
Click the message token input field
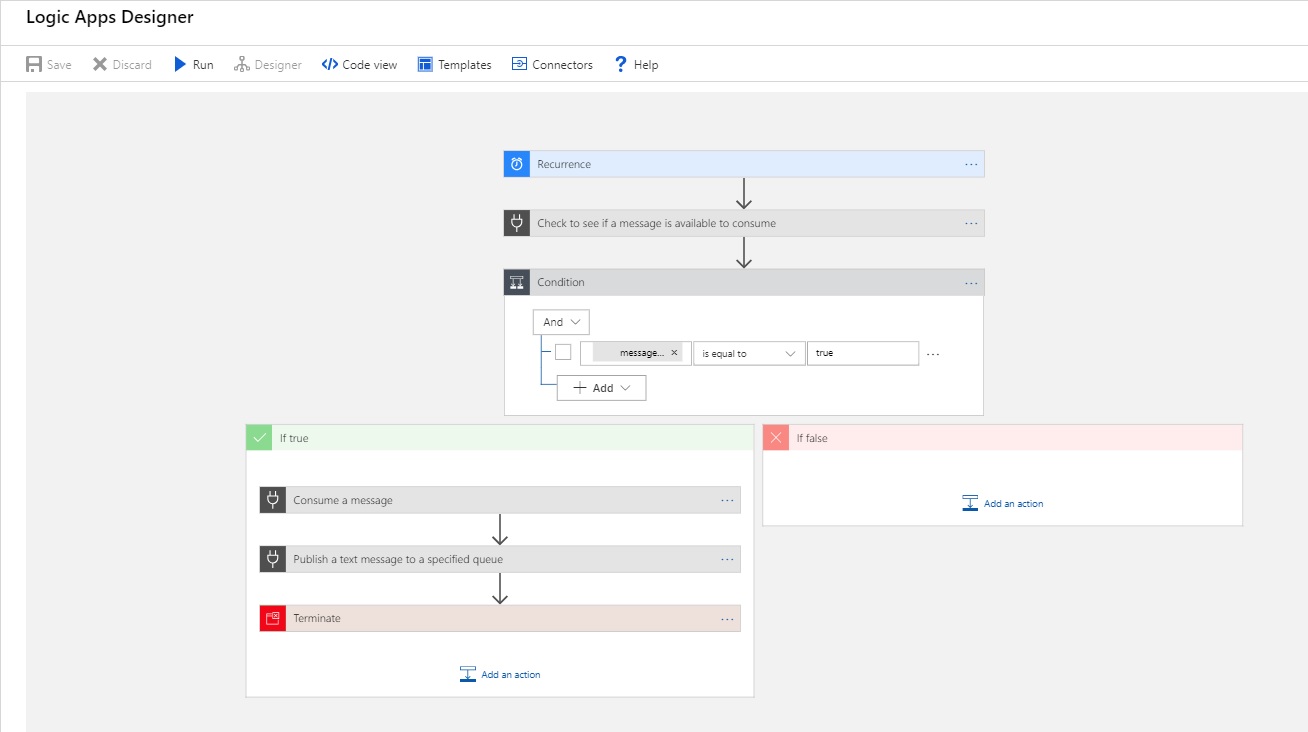(x=635, y=353)
